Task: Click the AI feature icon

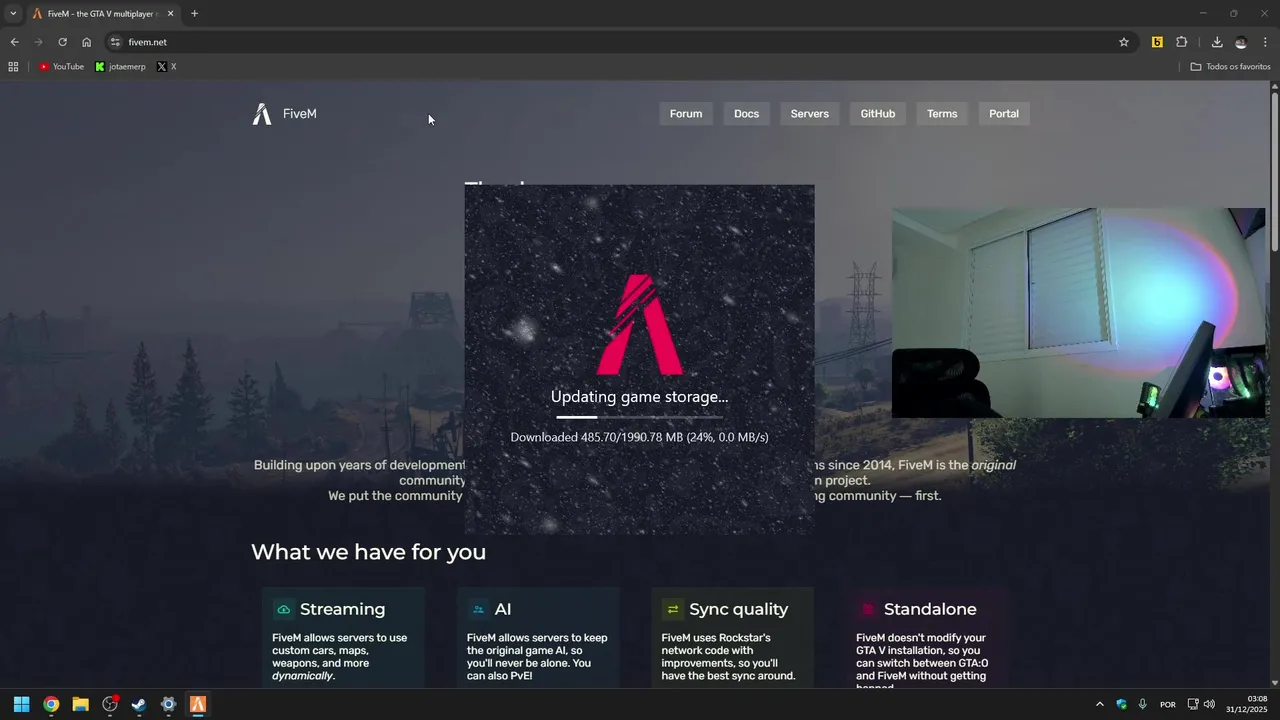Action: click(478, 609)
